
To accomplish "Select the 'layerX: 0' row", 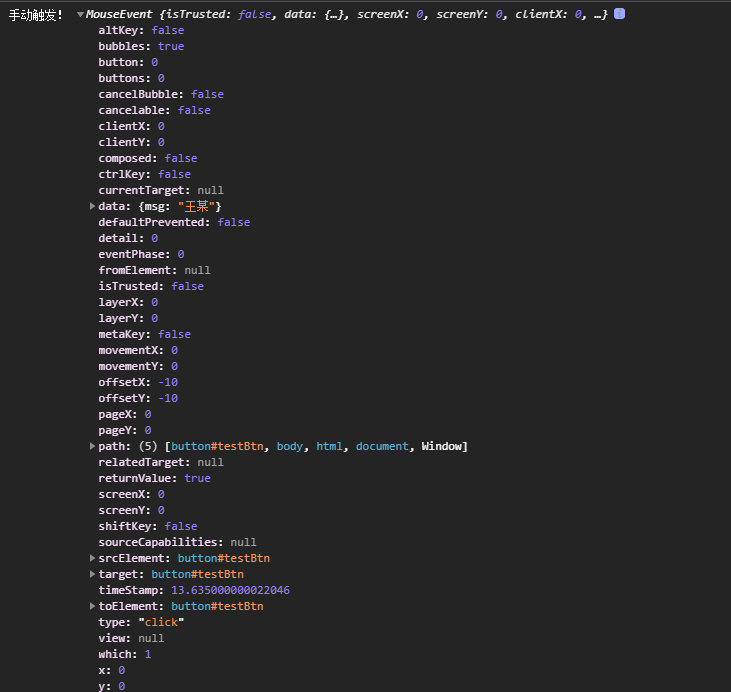I will [128, 302].
